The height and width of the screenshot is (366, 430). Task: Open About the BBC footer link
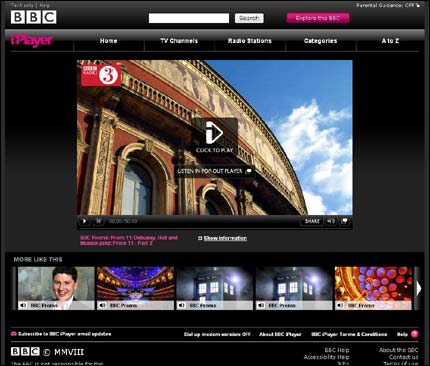click(398, 350)
